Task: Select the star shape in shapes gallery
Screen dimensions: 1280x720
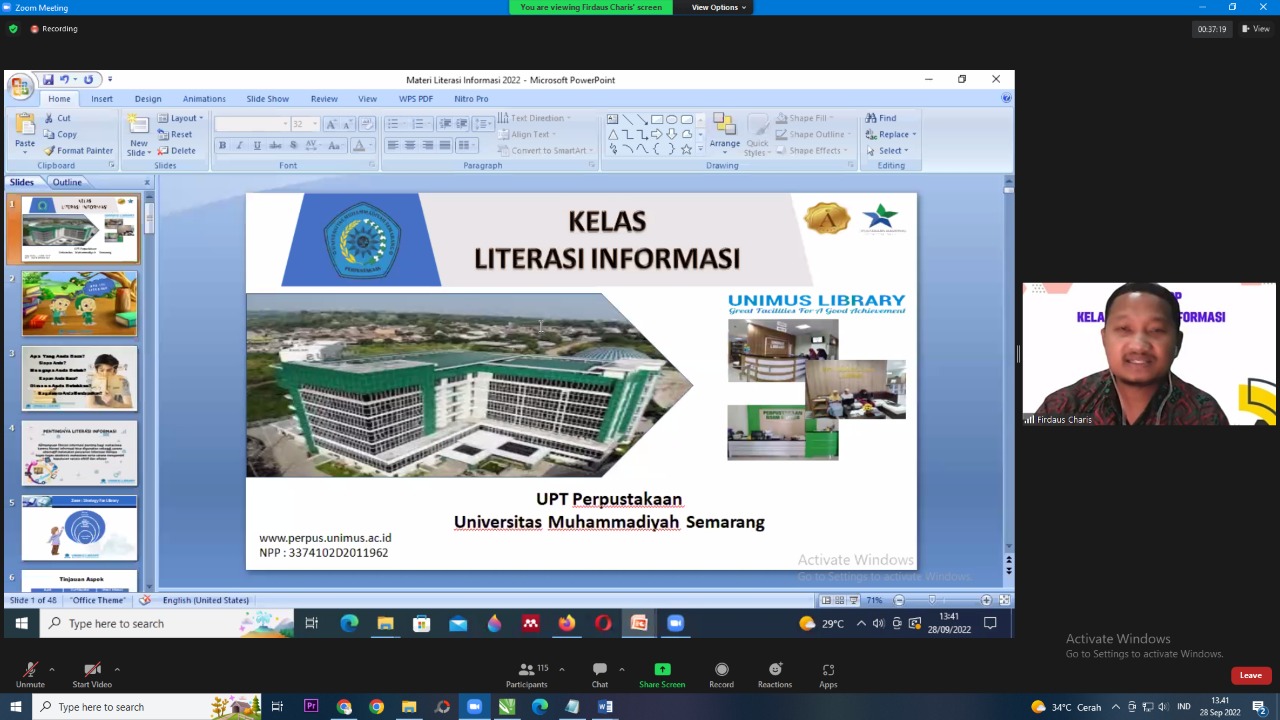Action: [686, 149]
